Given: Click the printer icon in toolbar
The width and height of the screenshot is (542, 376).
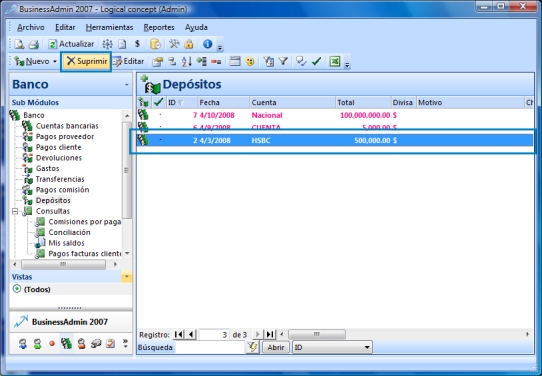Looking at the screenshot, I should pos(34,44).
